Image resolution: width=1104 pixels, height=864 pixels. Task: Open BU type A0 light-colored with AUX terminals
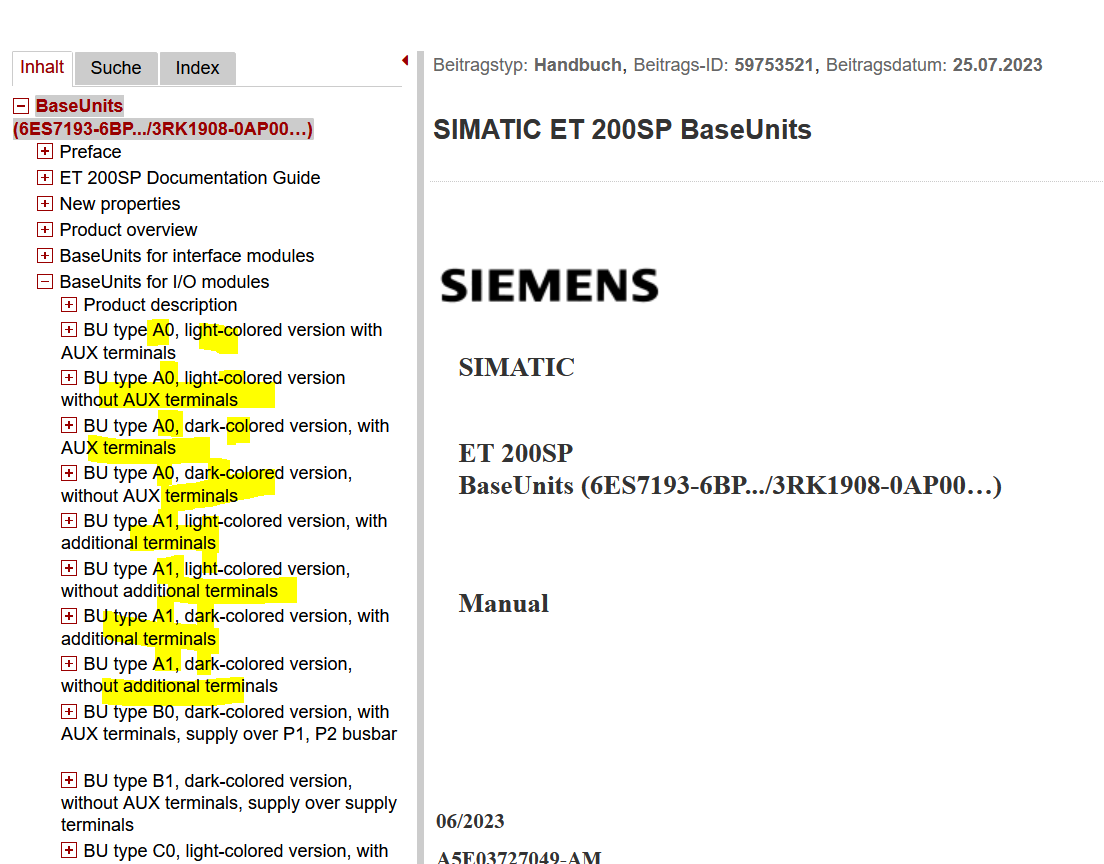pos(222,342)
